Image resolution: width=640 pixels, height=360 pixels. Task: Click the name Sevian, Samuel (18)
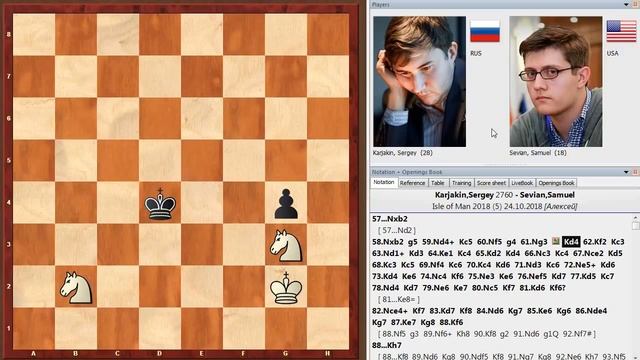coord(538,153)
